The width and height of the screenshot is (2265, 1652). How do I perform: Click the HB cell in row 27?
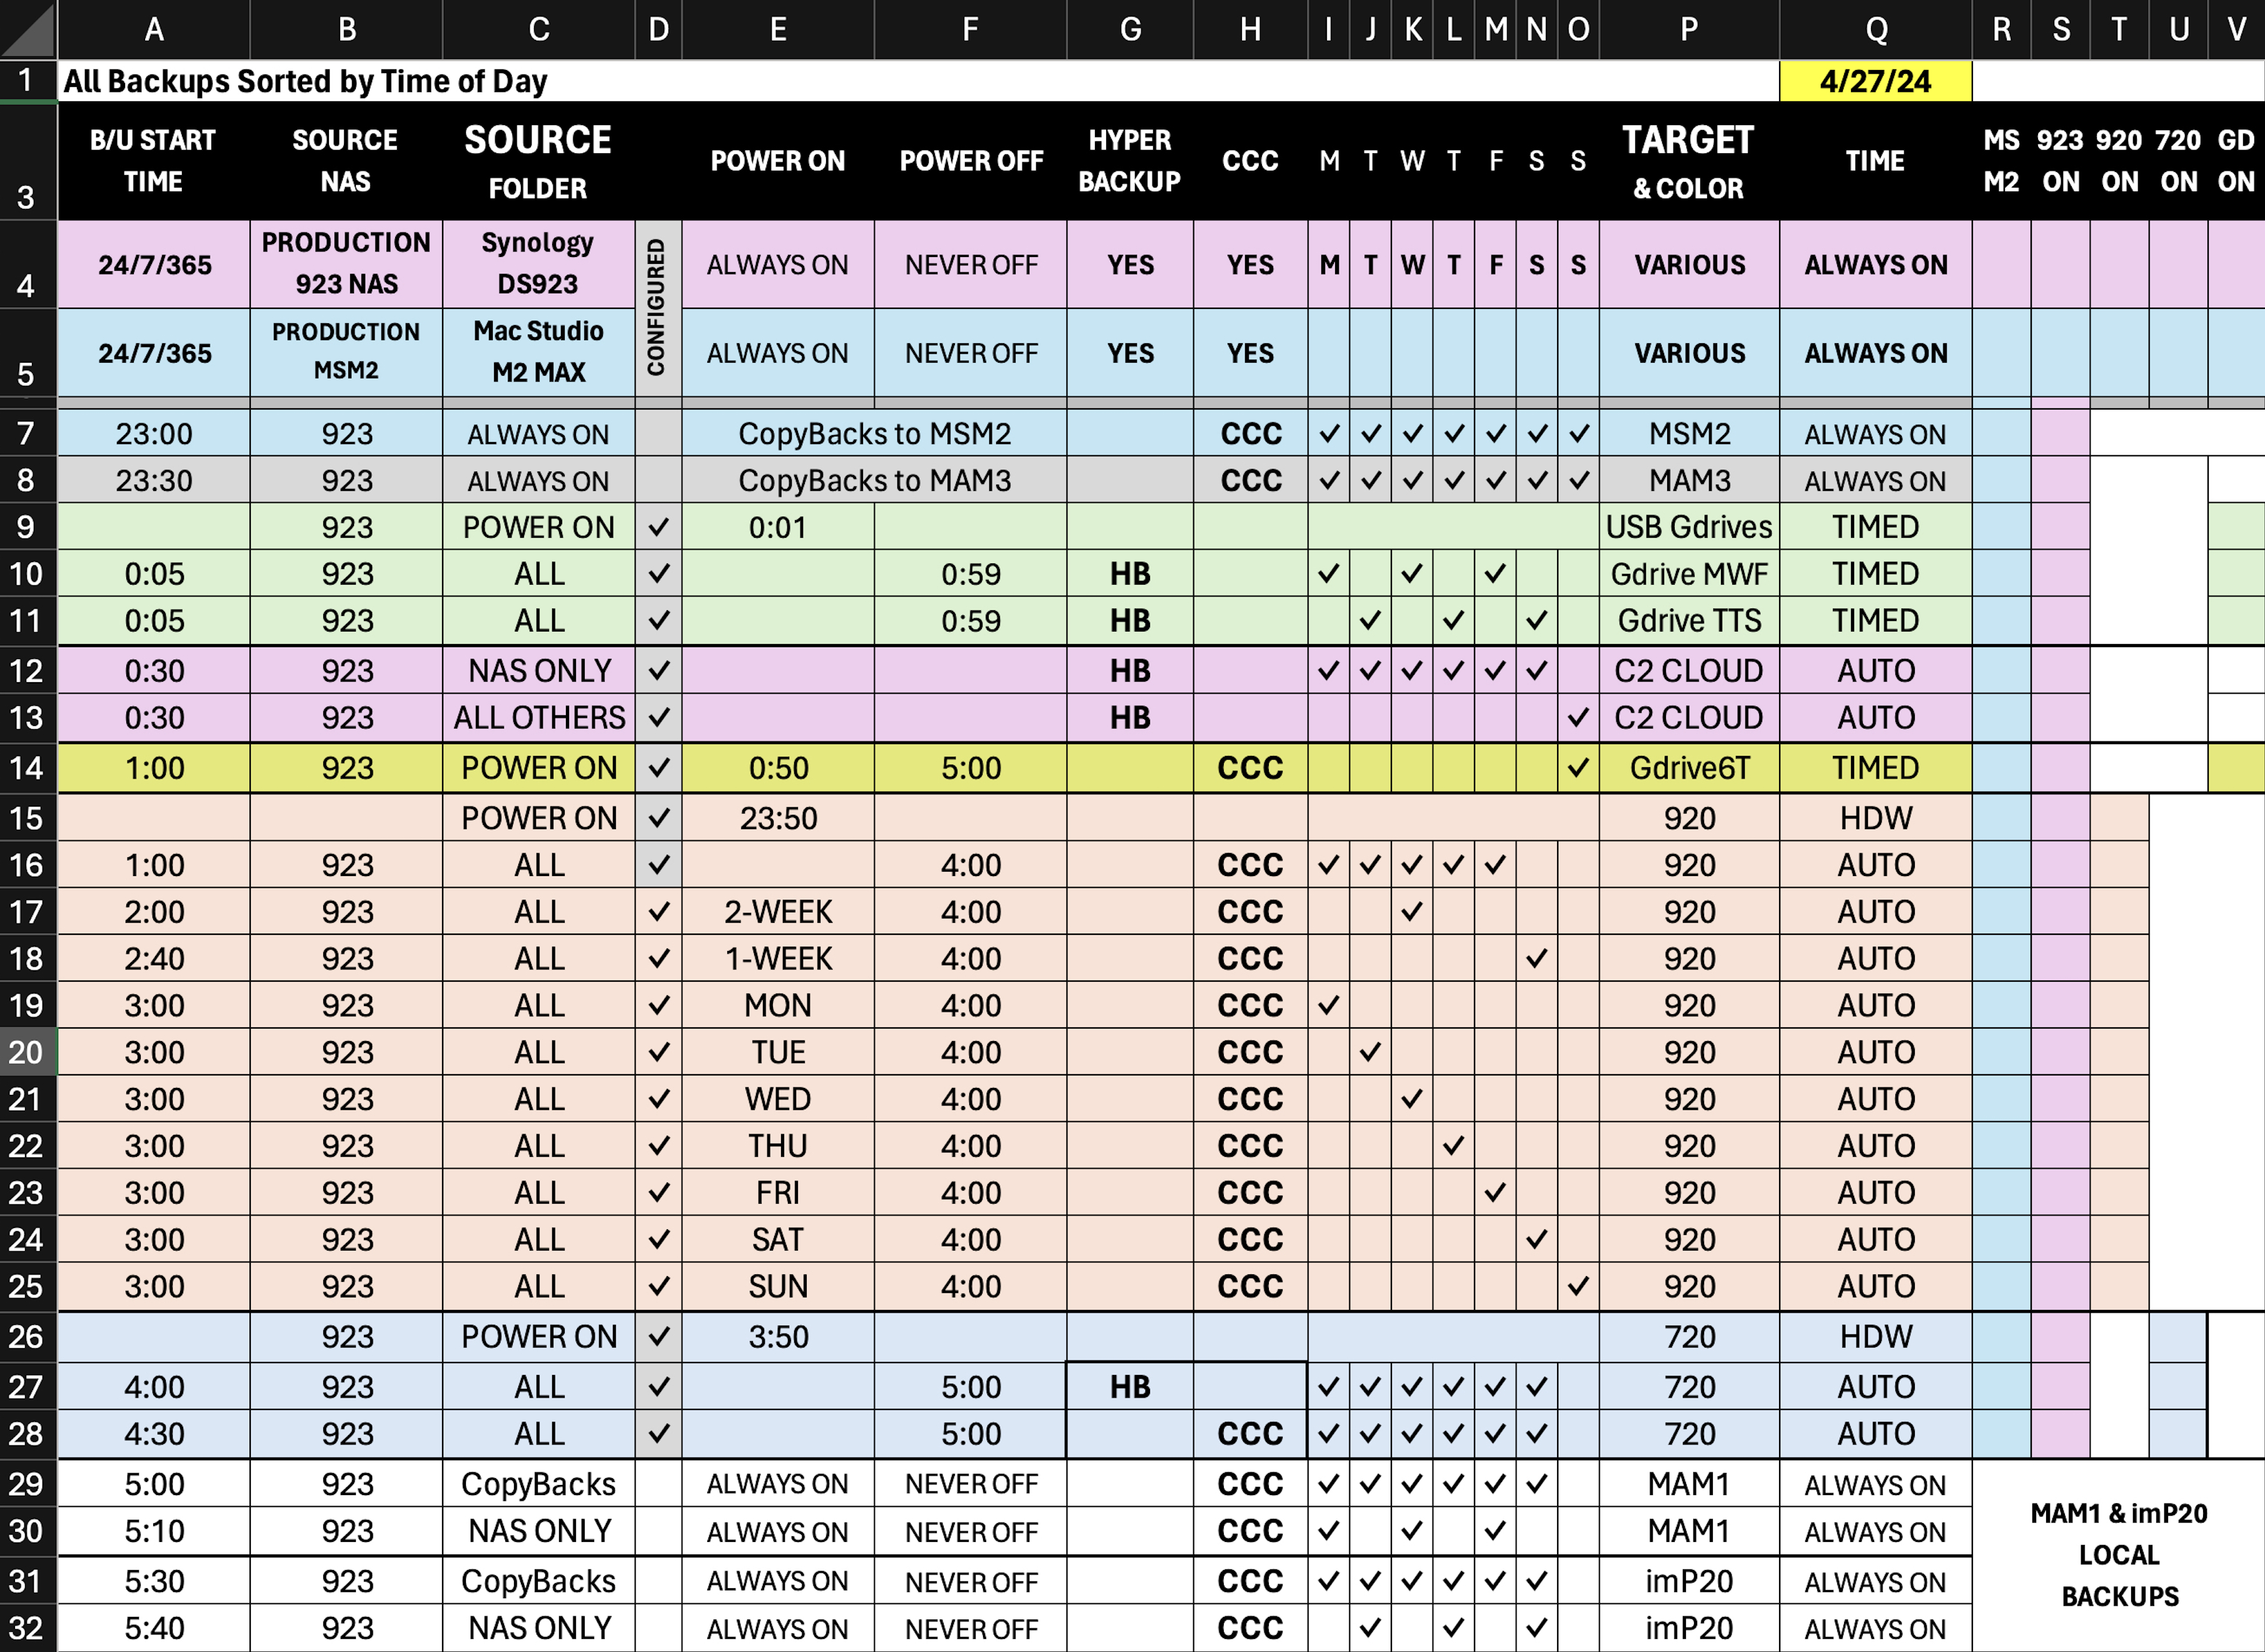[x=1130, y=1387]
